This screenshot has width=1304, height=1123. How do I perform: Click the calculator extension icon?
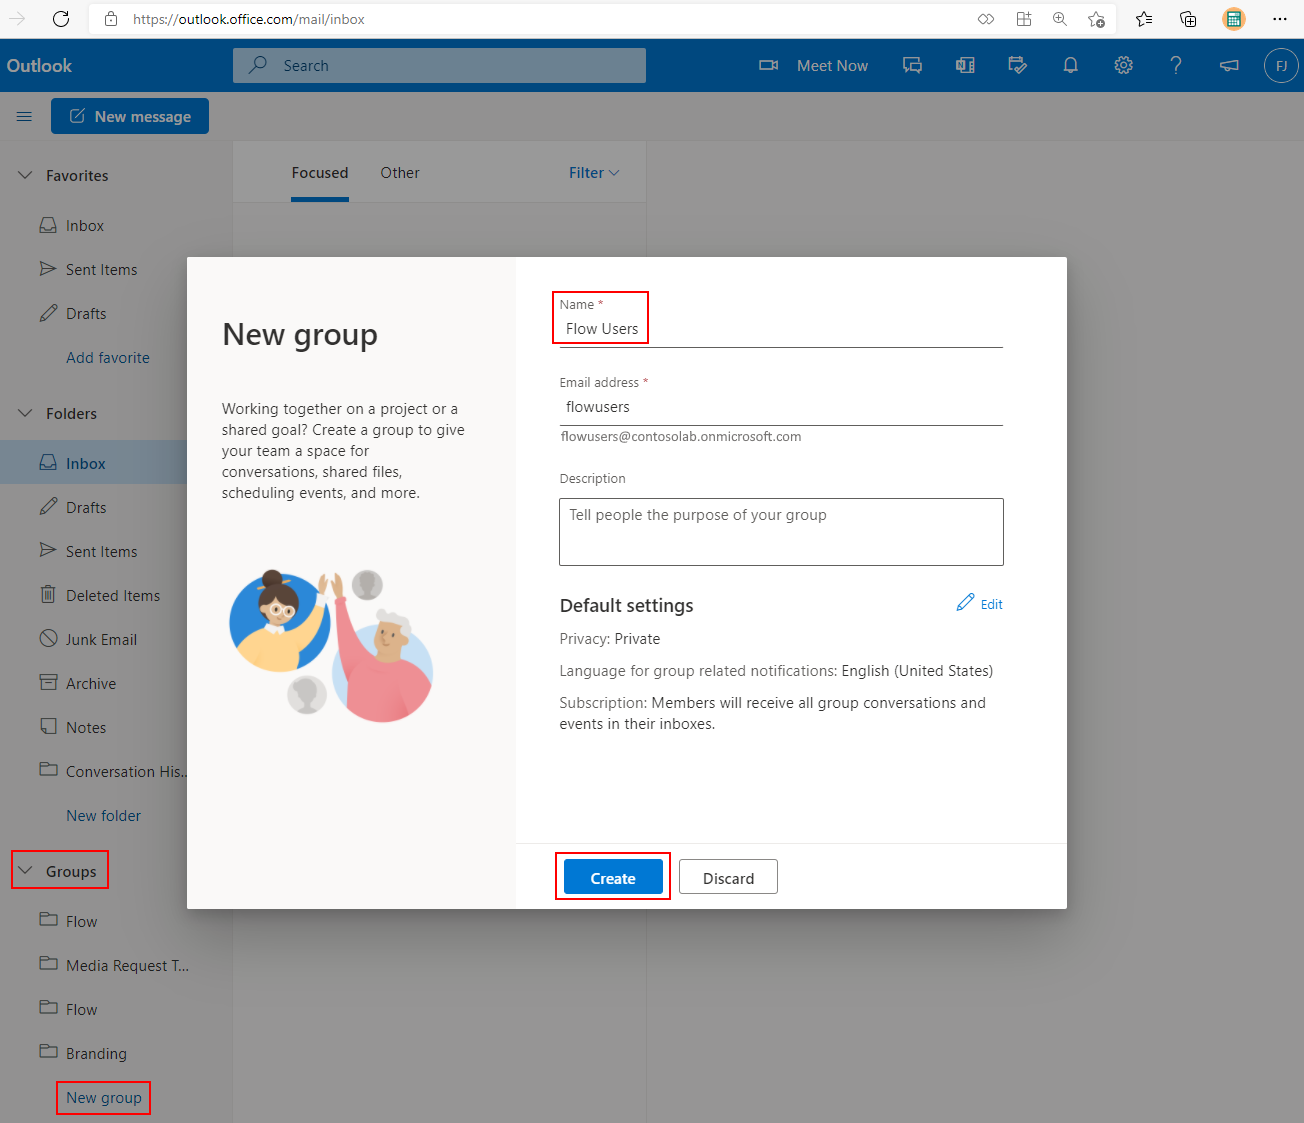(x=1234, y=19)
